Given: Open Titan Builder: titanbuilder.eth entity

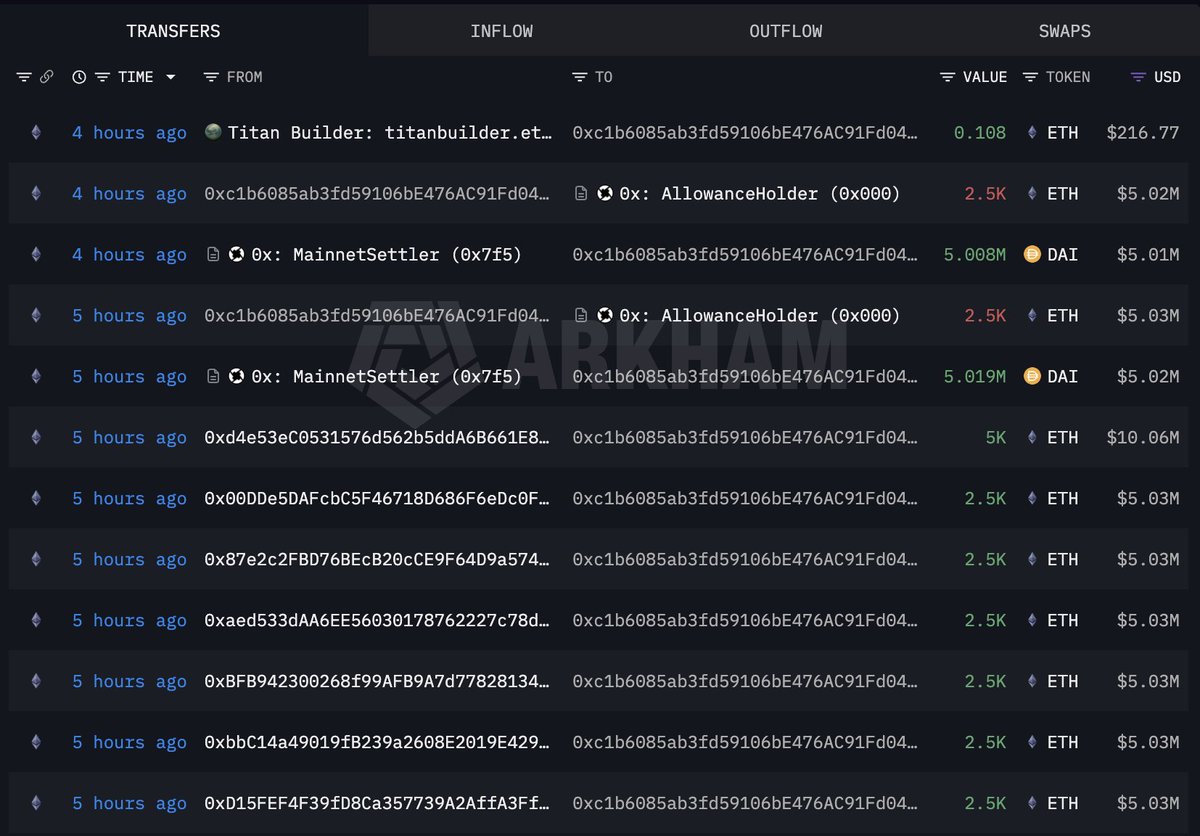Looking at the screenshot, I should point(390,133).
